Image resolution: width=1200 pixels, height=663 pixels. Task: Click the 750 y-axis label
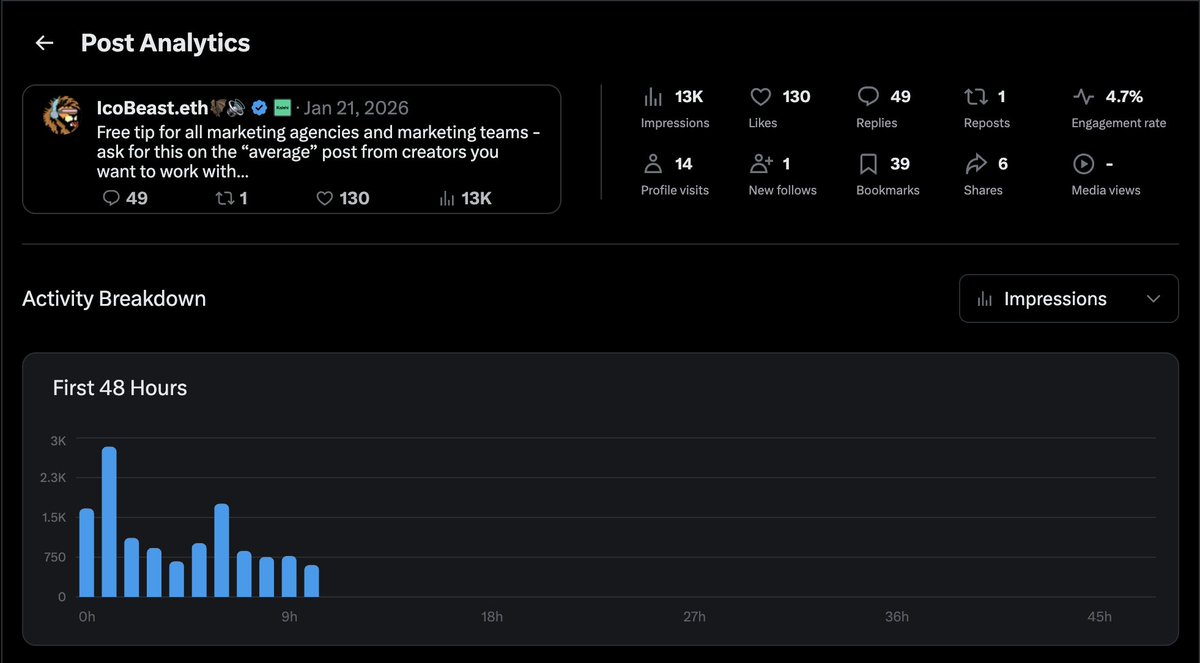click(54, 557)
